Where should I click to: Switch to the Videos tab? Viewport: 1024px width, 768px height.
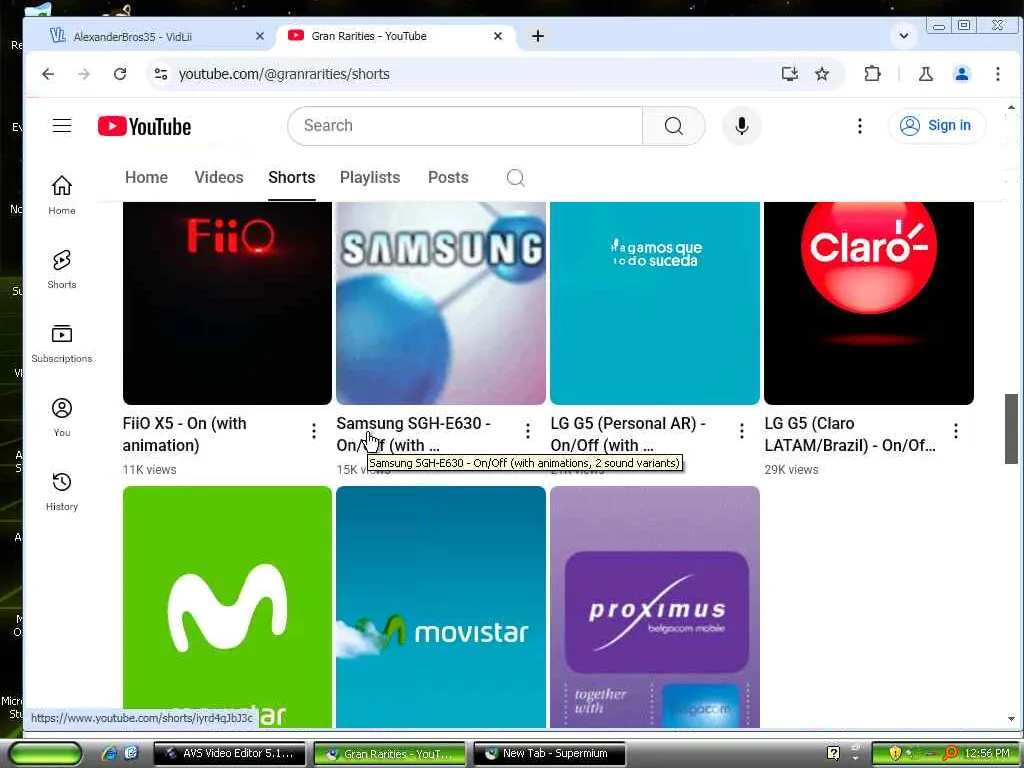[219, 178]
